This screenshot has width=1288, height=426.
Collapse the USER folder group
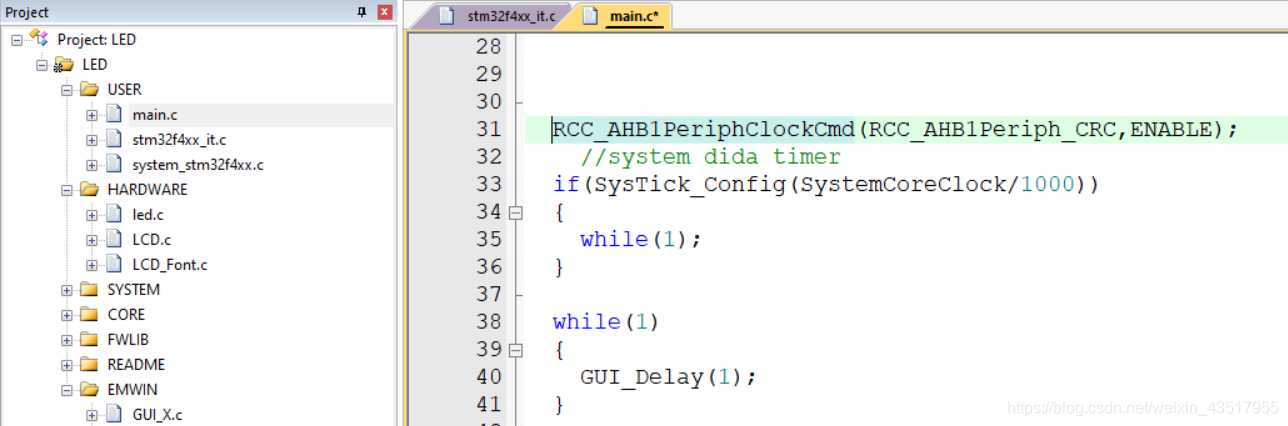[x=67, y=89]
